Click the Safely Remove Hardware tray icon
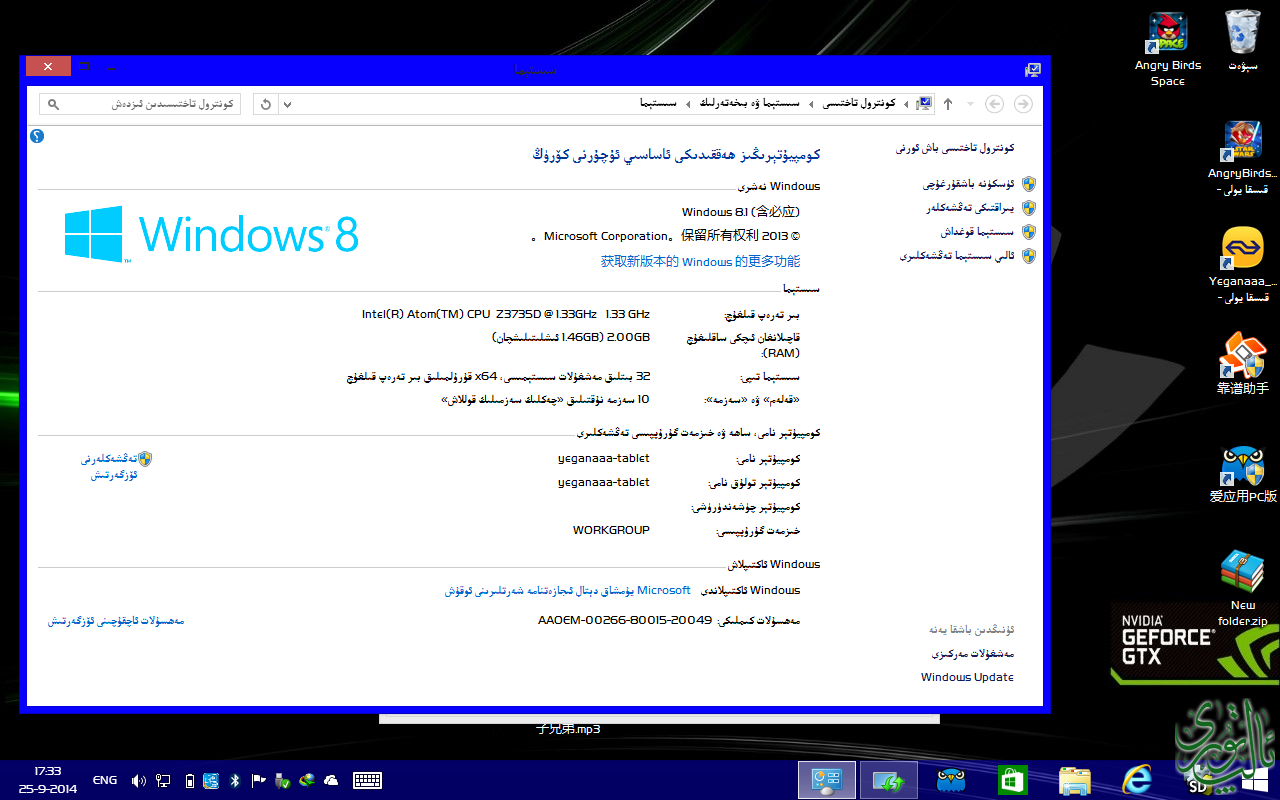 [x=282, y=780]
